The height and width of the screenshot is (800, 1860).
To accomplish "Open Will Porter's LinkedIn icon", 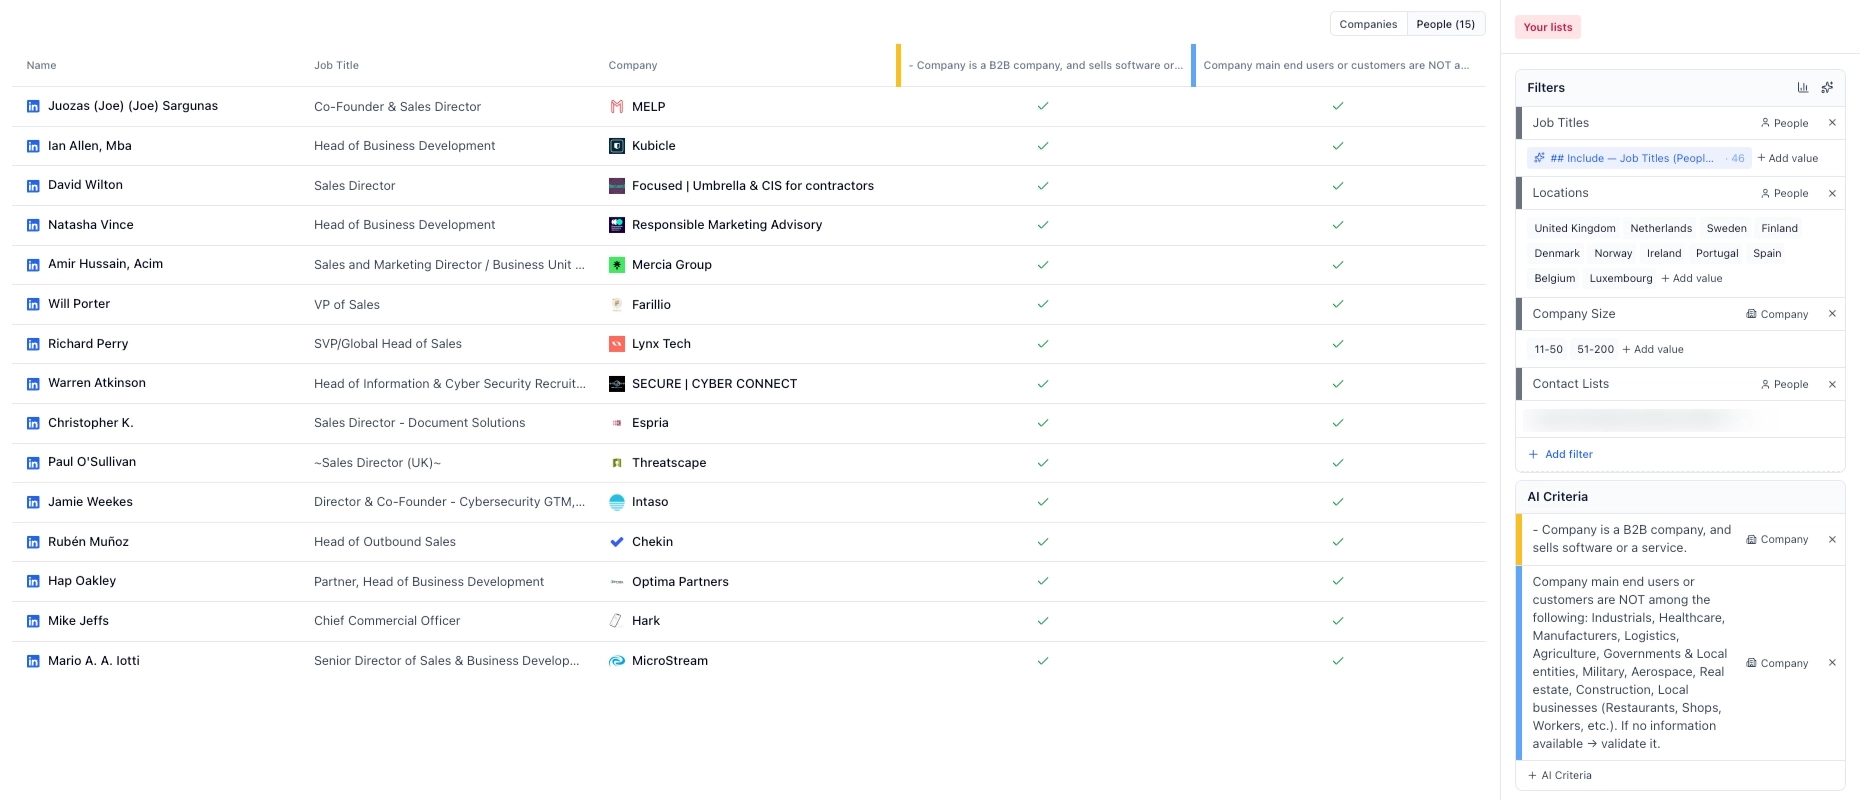I will pos(33,304).
